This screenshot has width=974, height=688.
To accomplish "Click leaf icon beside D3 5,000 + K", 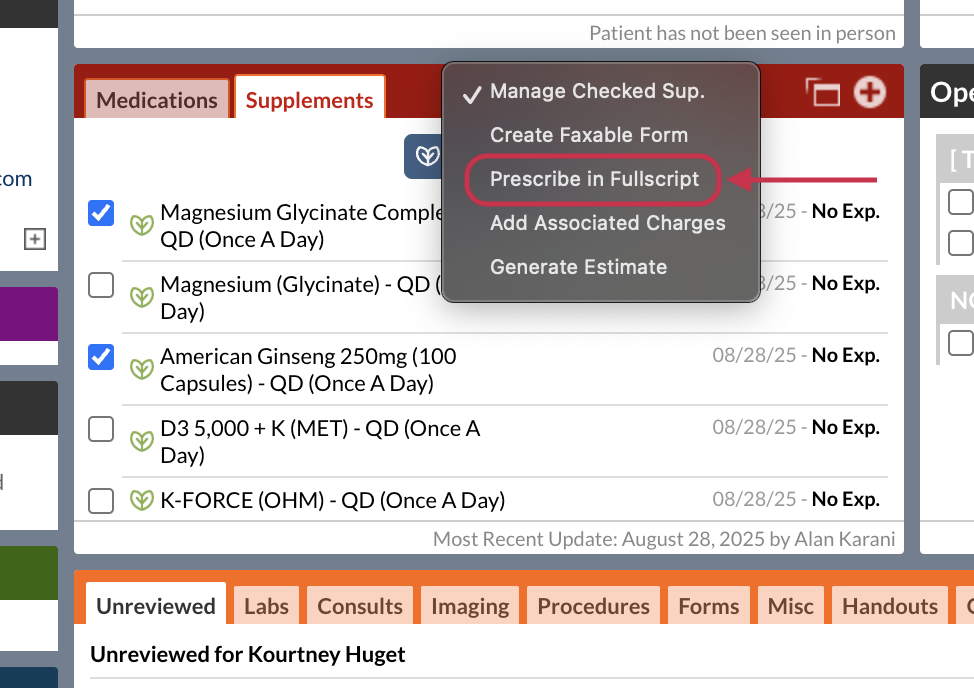I will 142,441.
